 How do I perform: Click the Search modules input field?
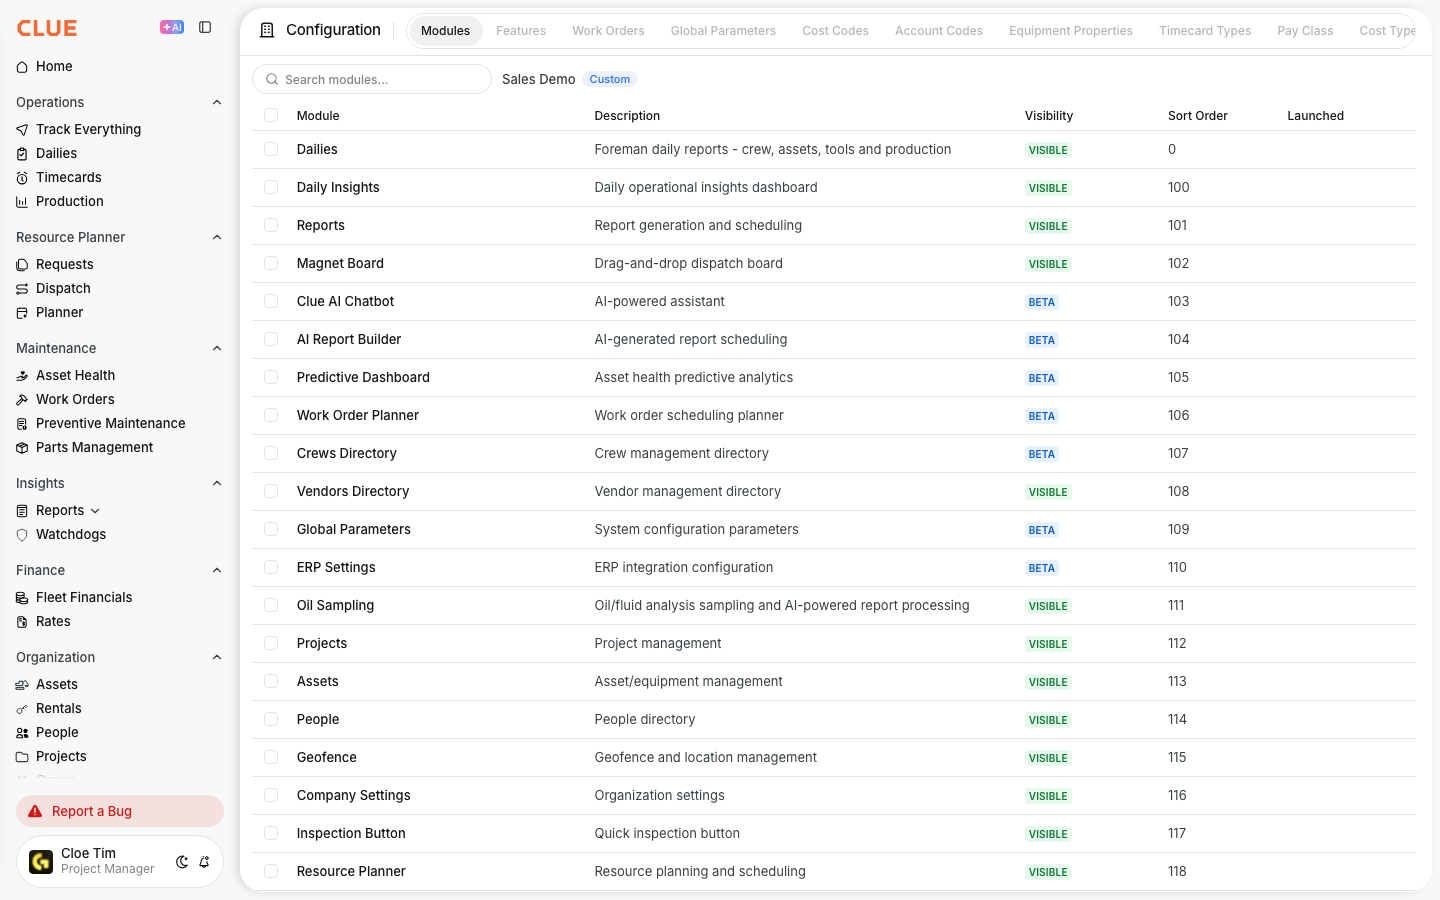click(x=372, y=79)
